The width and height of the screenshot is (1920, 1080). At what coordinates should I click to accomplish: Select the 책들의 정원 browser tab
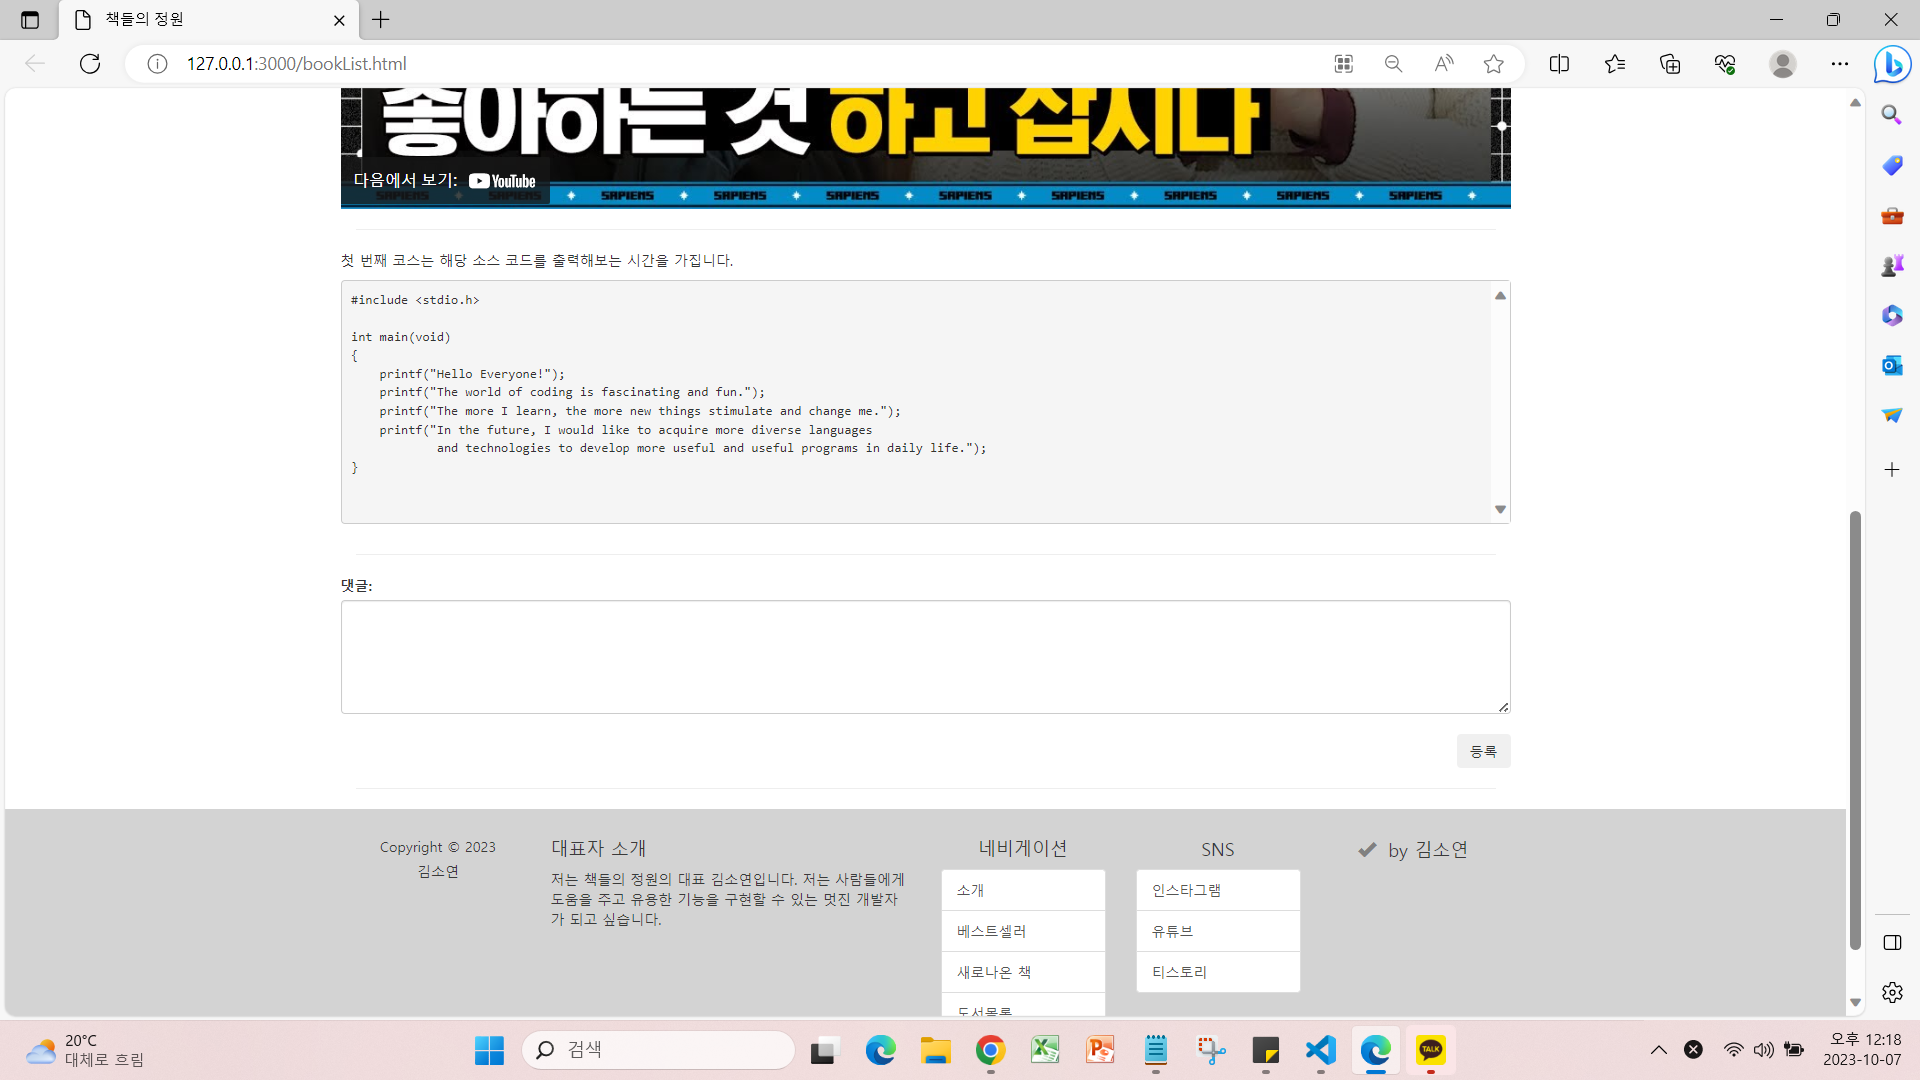click(x=207, y=20)
